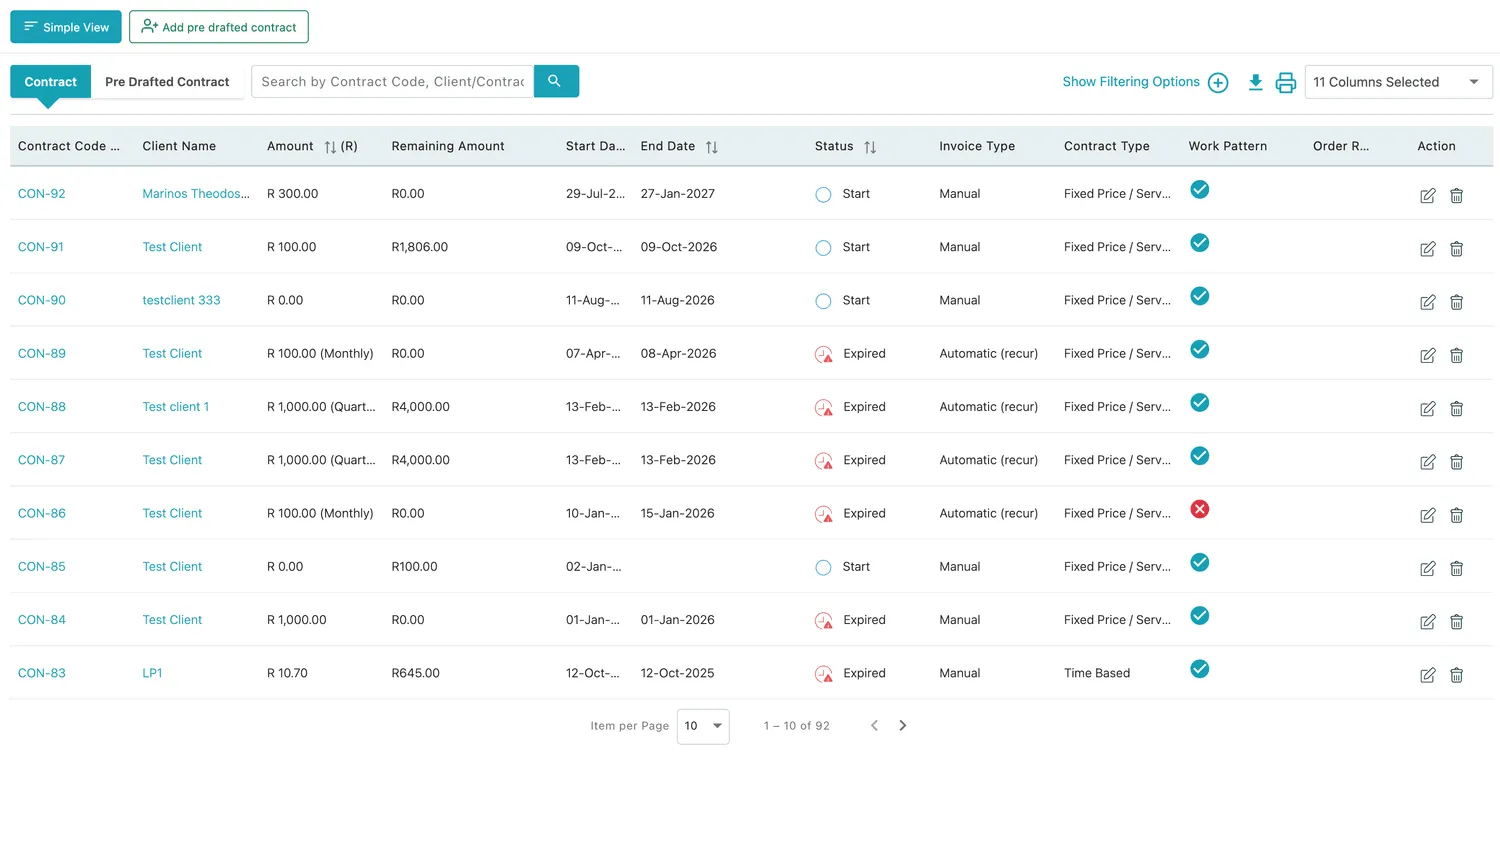The image size is (1500, 853).
Task: Delete contract CON-84
Action: point(1456,622)
